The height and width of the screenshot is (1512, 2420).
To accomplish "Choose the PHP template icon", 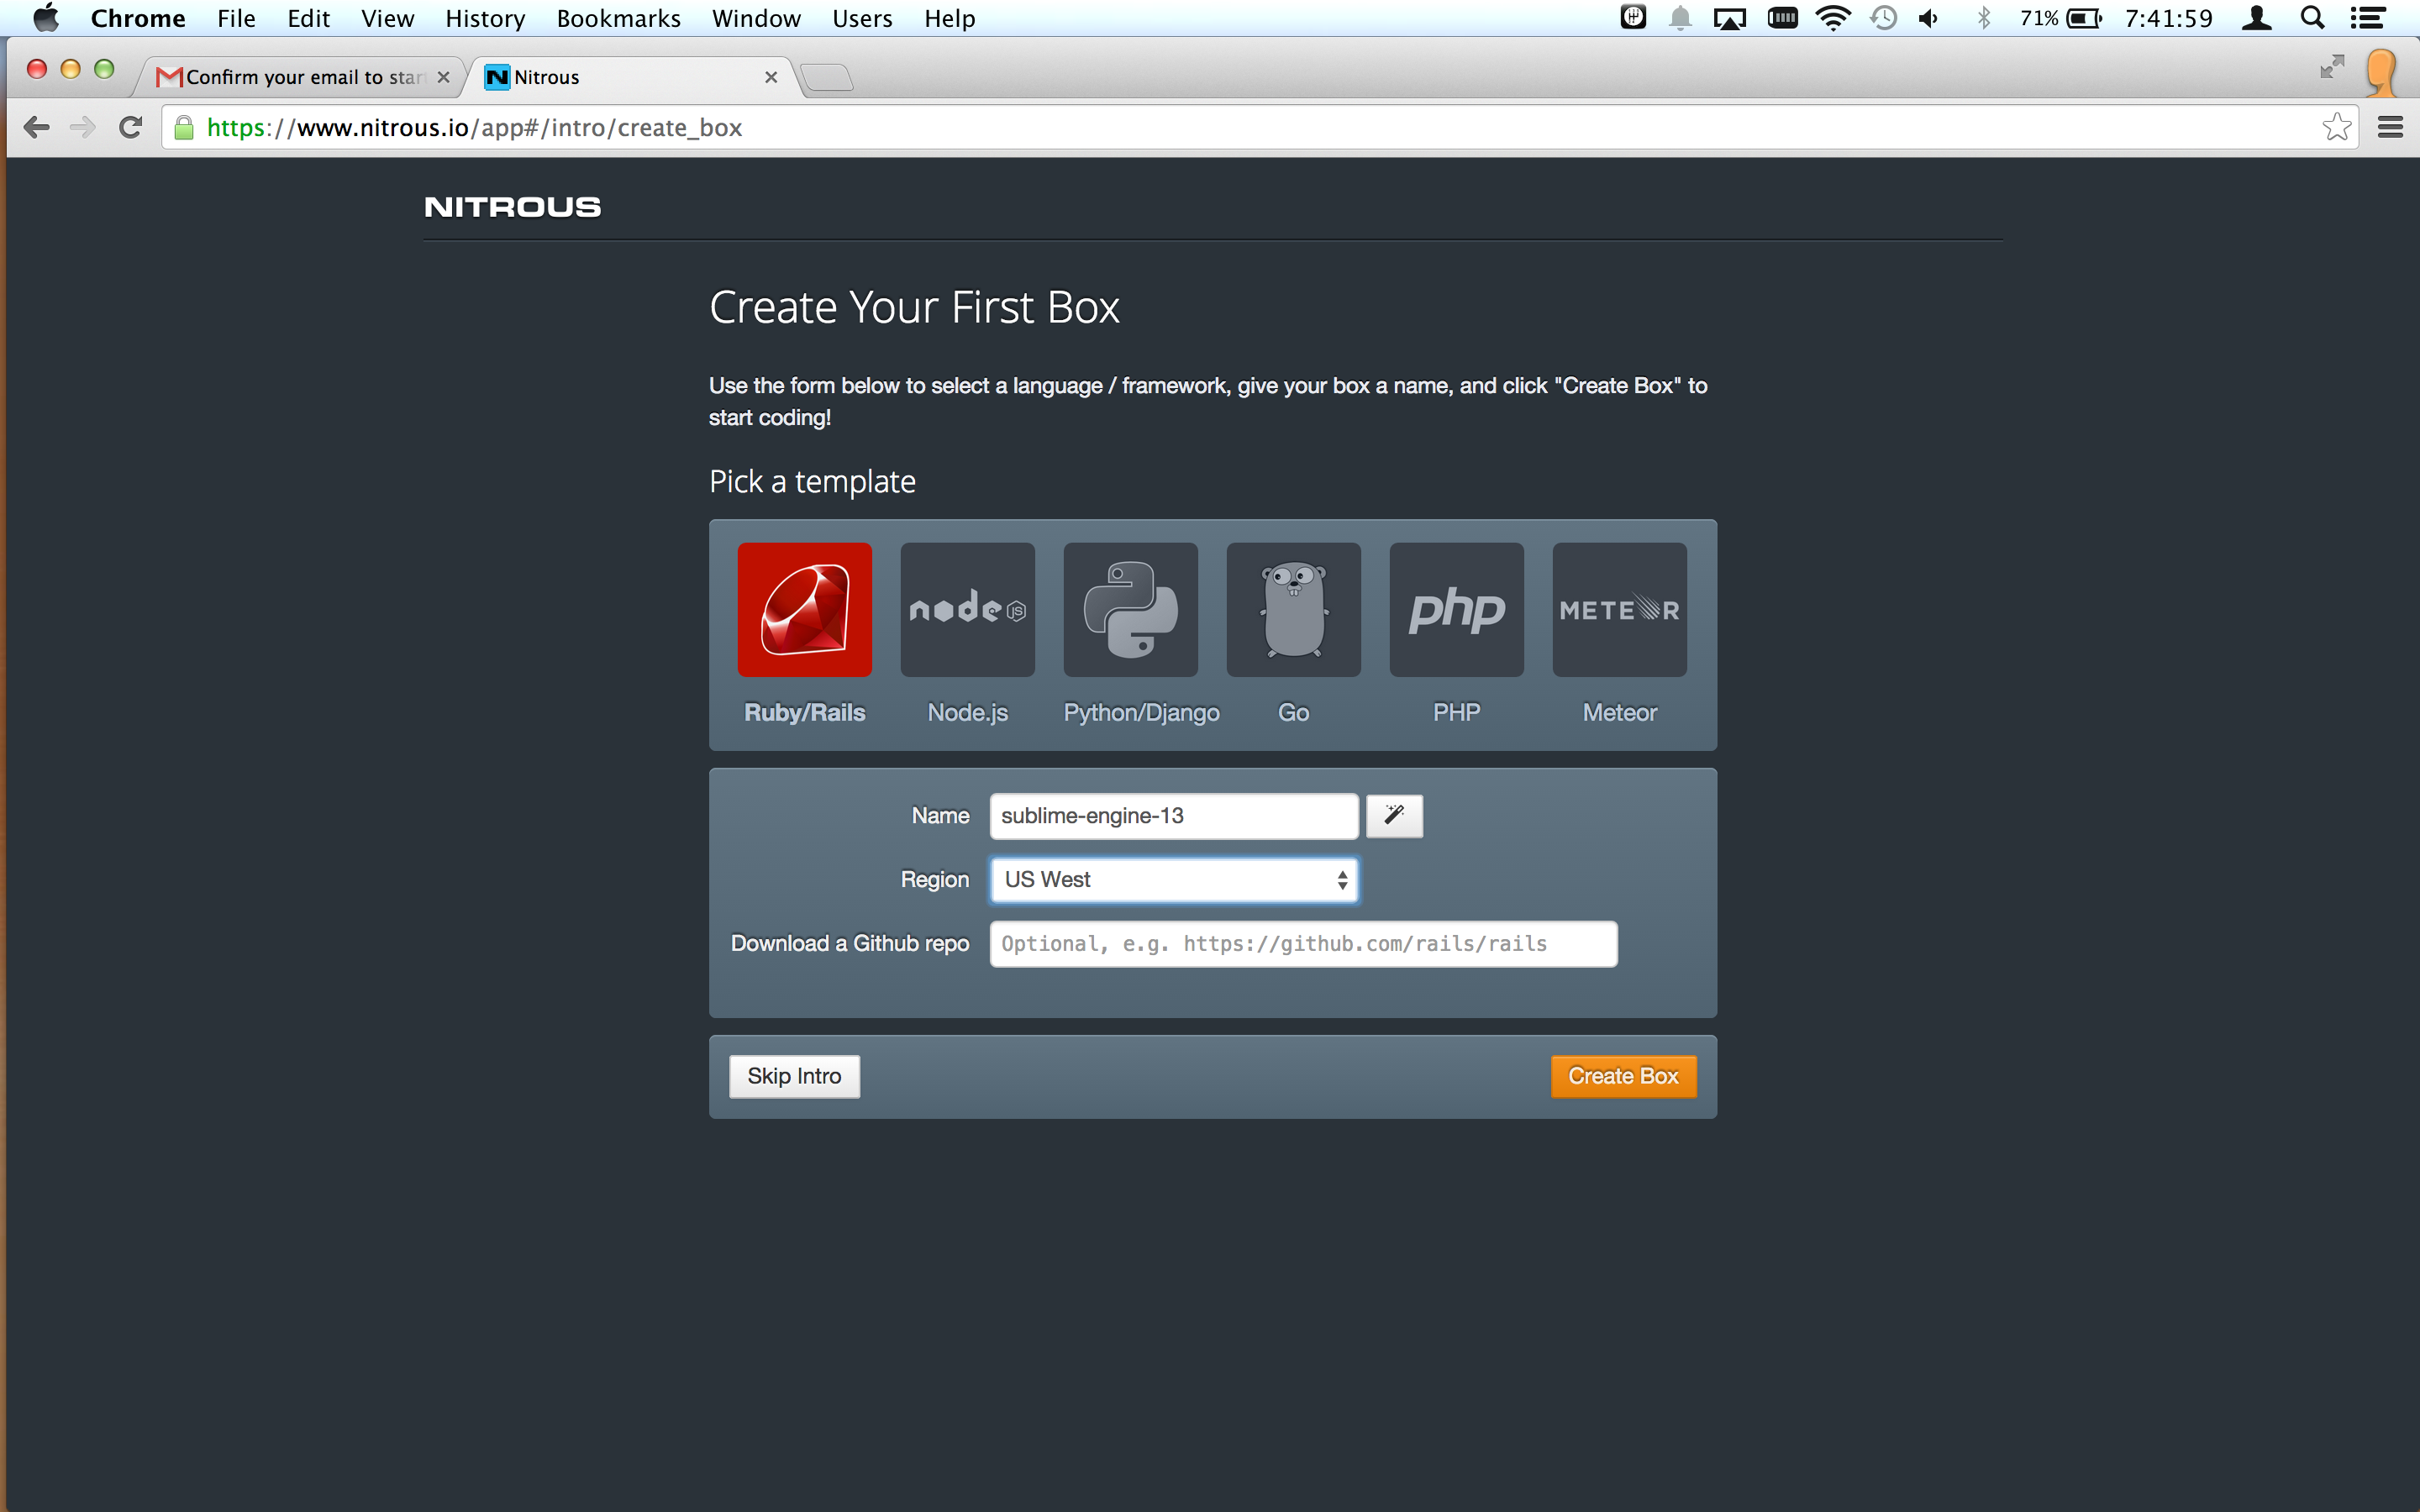I will [x=1456, y=609].
